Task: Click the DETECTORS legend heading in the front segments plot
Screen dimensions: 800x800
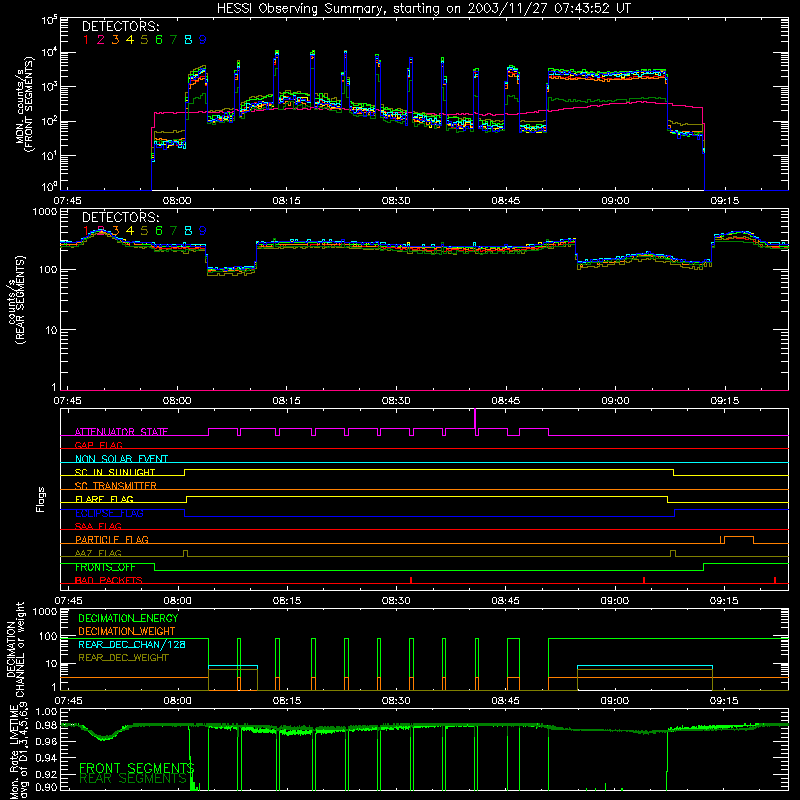Action: pos(120,26)
